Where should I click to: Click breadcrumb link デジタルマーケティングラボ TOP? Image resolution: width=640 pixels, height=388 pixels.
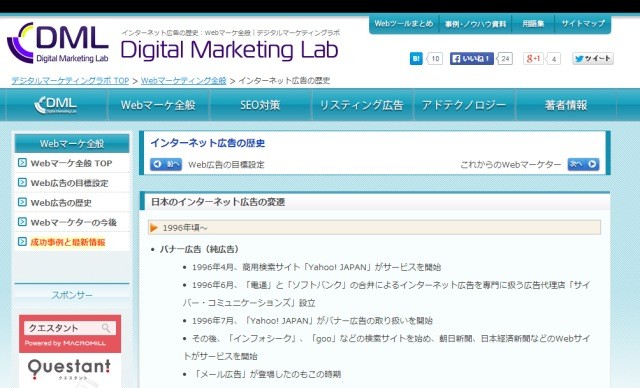[x=70, y=81]
